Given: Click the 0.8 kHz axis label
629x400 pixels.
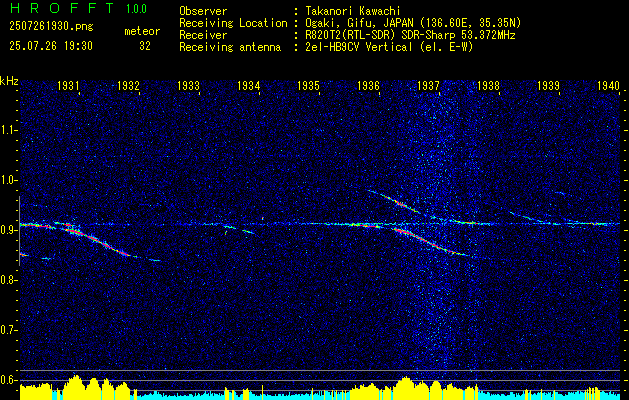Looking at the screenshot, I should 8,280.
